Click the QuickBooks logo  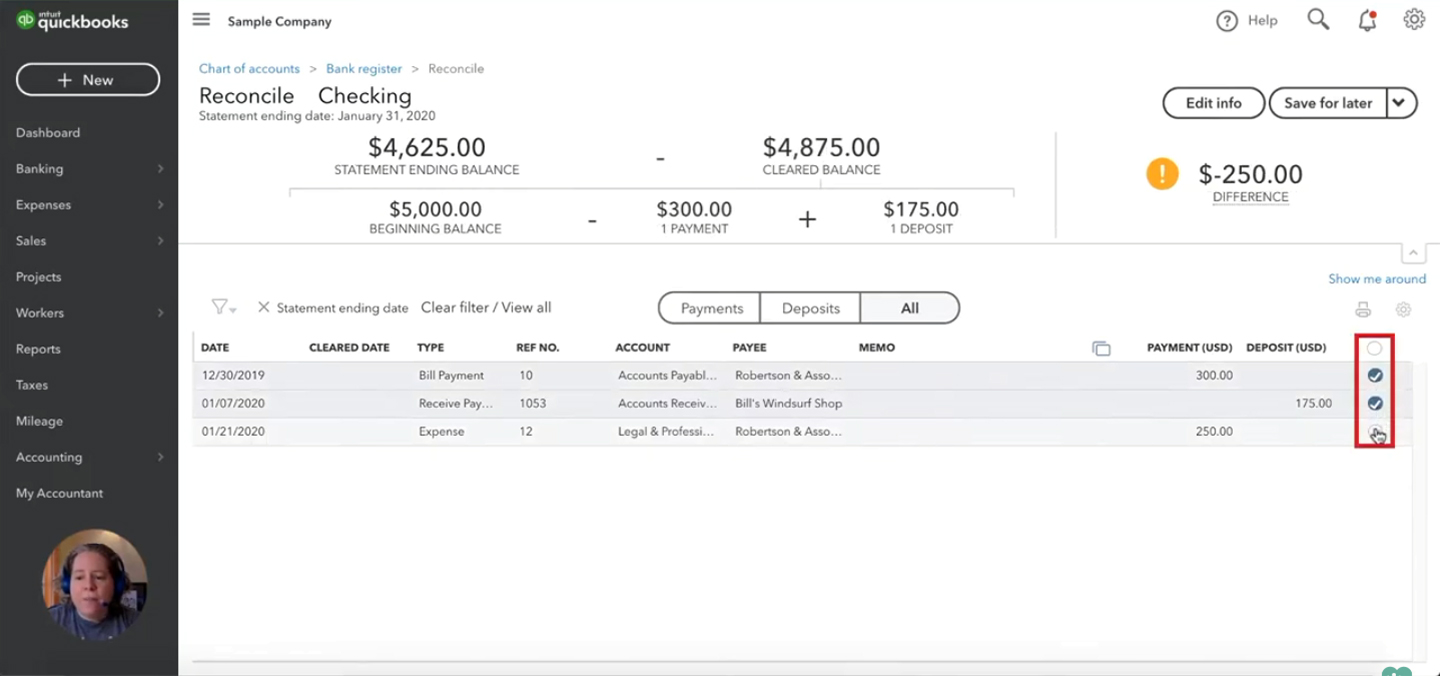[72, 20]
